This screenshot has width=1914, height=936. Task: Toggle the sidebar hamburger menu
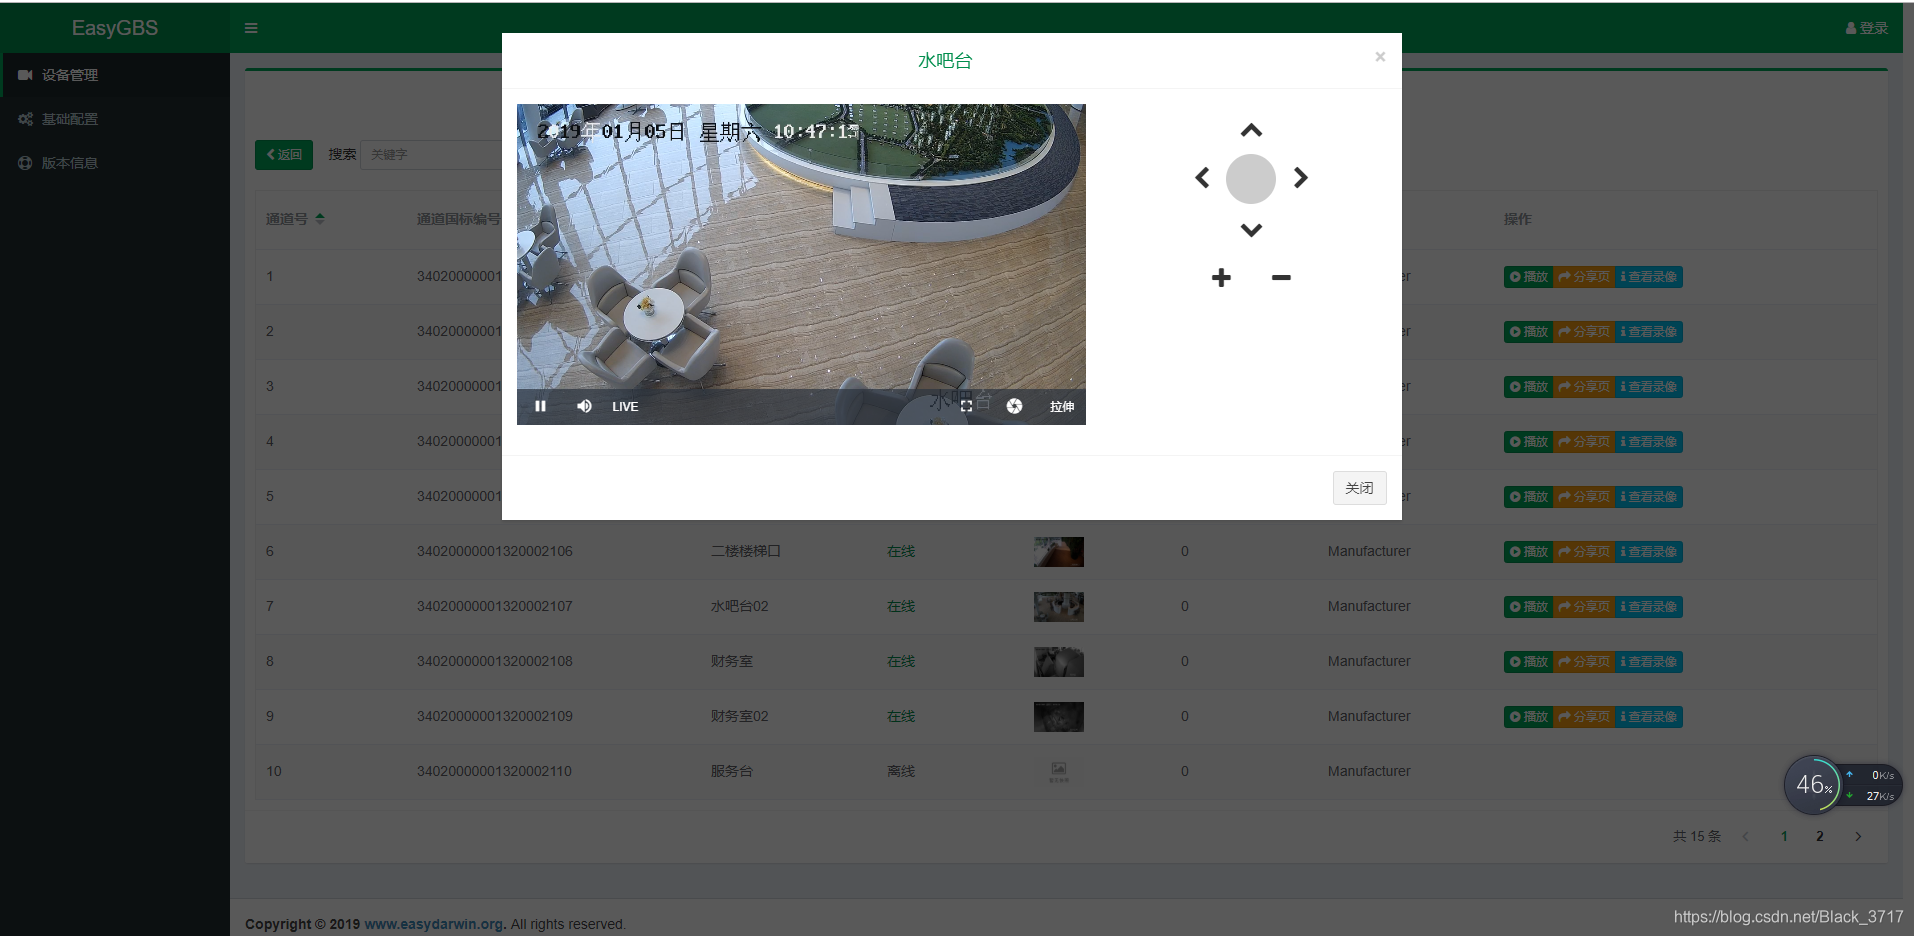tap(251, 28)
